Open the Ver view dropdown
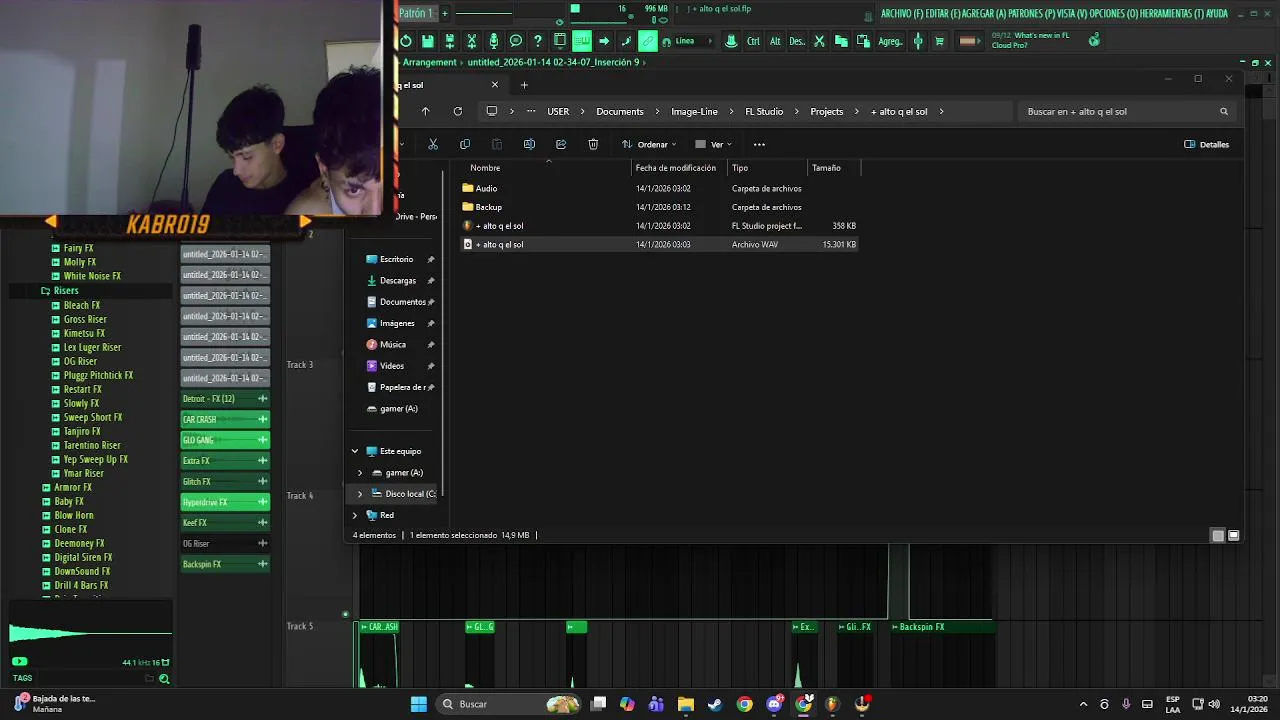Viewport: 1280px width, 720px height. pos(713,144)
